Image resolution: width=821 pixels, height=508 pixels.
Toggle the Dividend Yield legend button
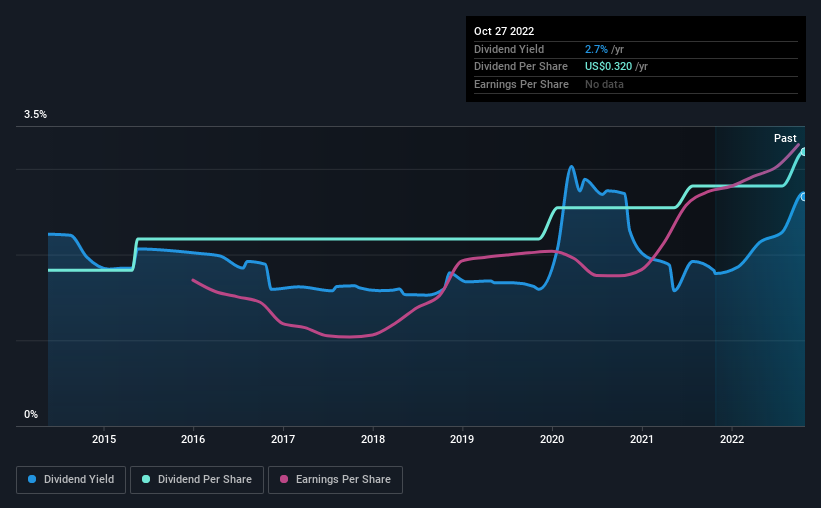(71, 480)
